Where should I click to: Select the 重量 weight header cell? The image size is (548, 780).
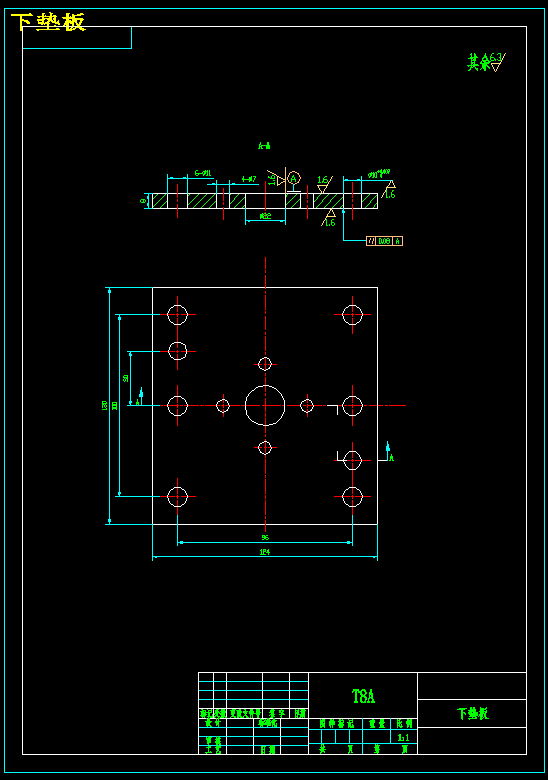[x=376, y=724]
